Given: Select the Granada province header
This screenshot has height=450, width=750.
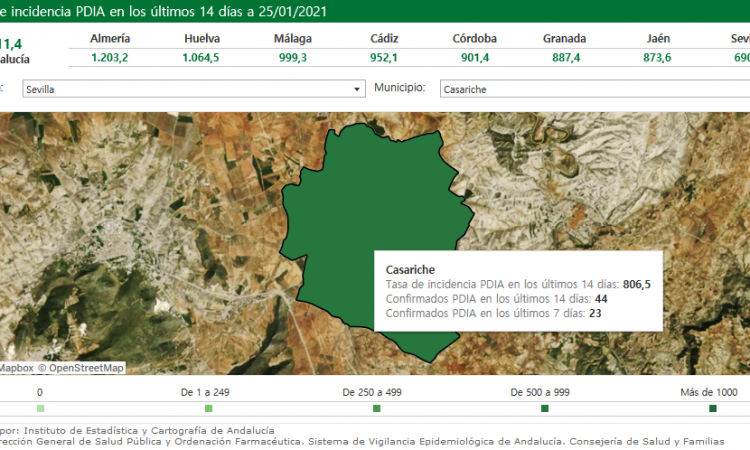Looking at the screenshot, I should point(564,38).
